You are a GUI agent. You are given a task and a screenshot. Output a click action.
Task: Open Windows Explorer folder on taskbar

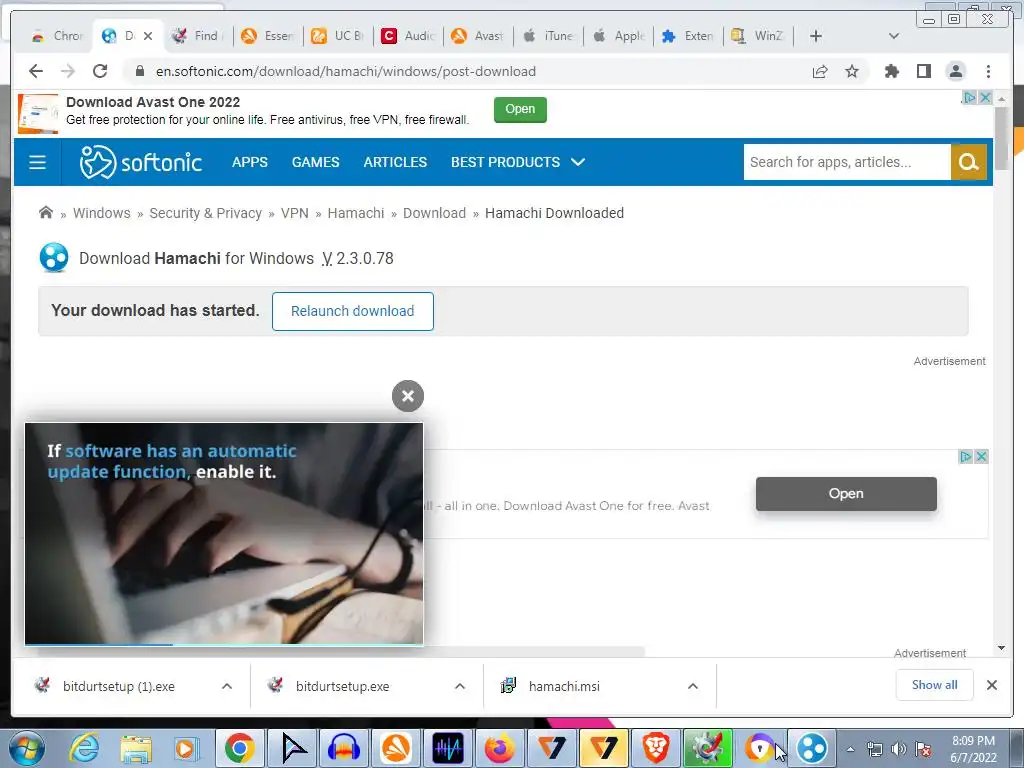click(135, 748)
